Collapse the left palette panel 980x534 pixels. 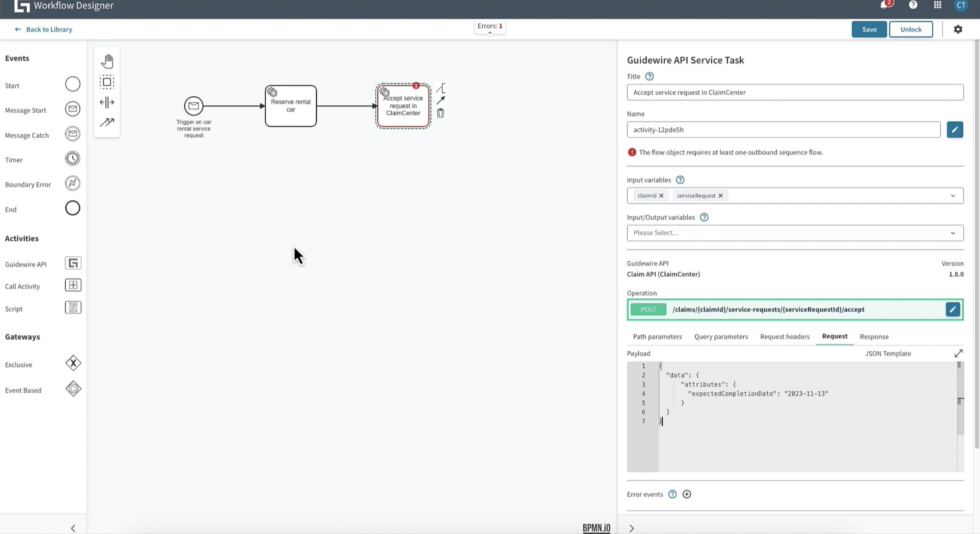73,528
